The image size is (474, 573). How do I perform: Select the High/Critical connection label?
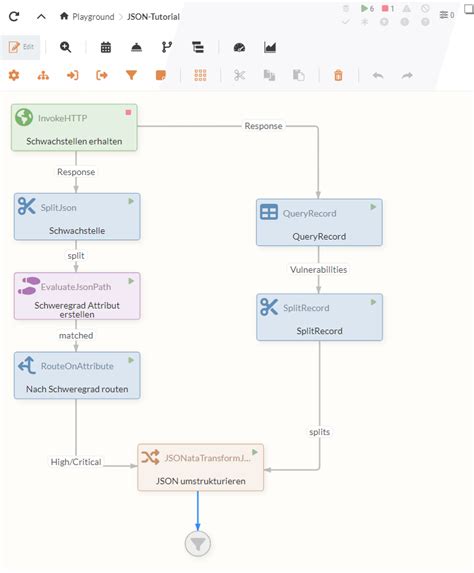tap(76, 462)
